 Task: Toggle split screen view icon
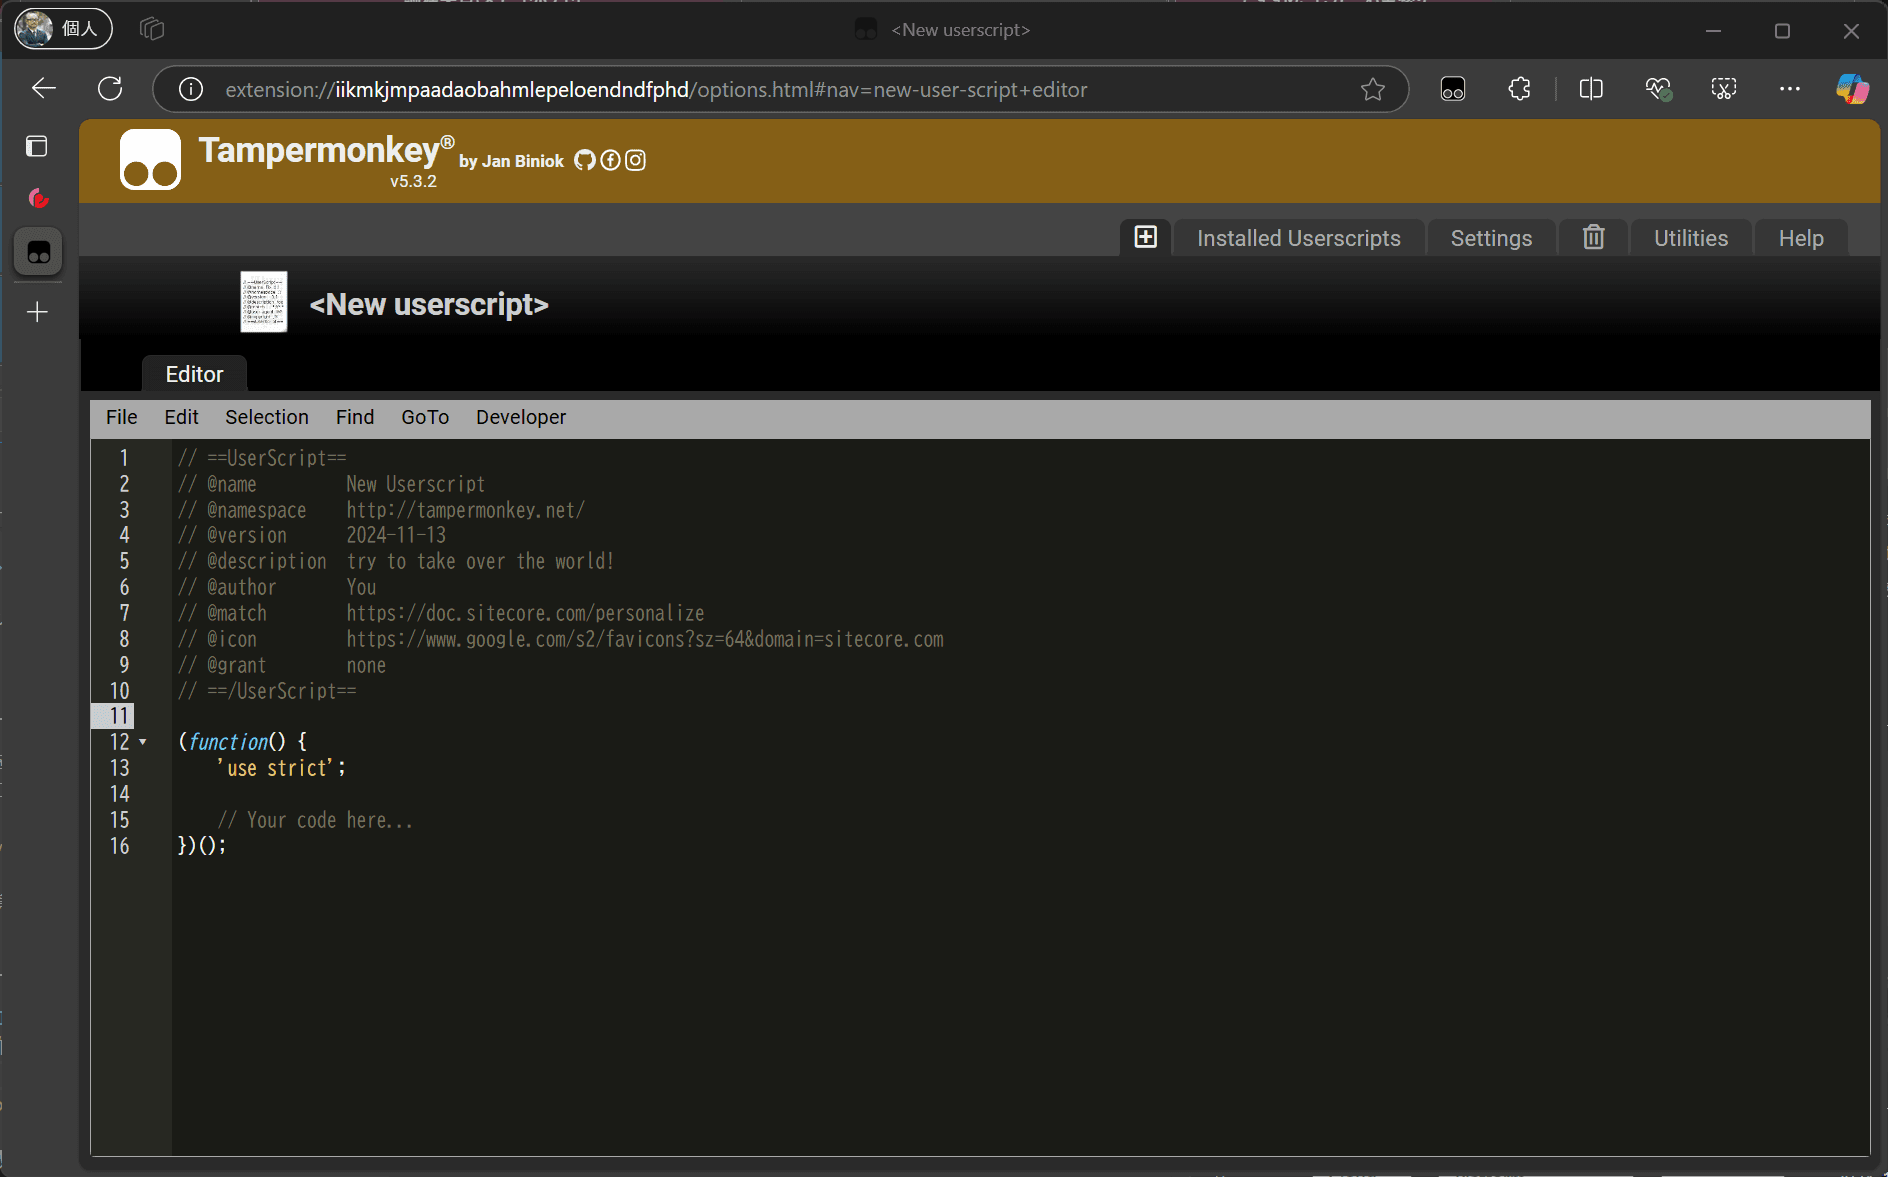point(1590,89)
